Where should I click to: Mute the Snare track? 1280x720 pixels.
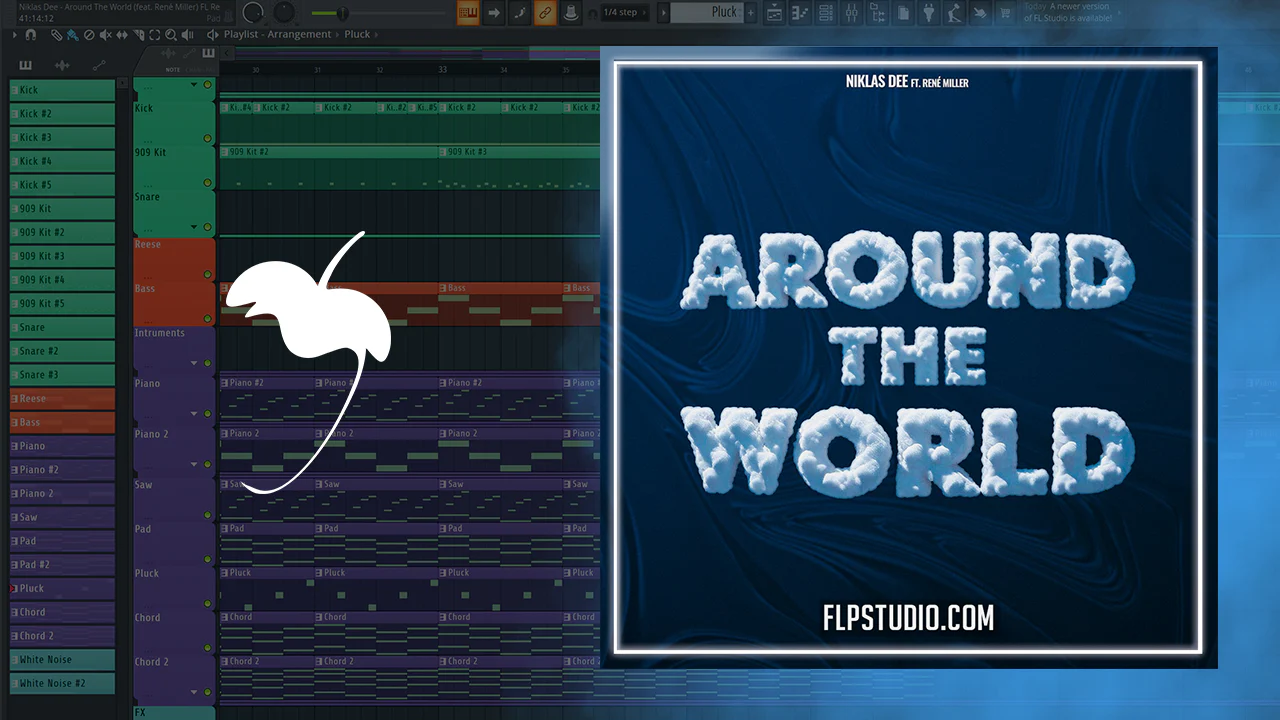click(207, 227)
